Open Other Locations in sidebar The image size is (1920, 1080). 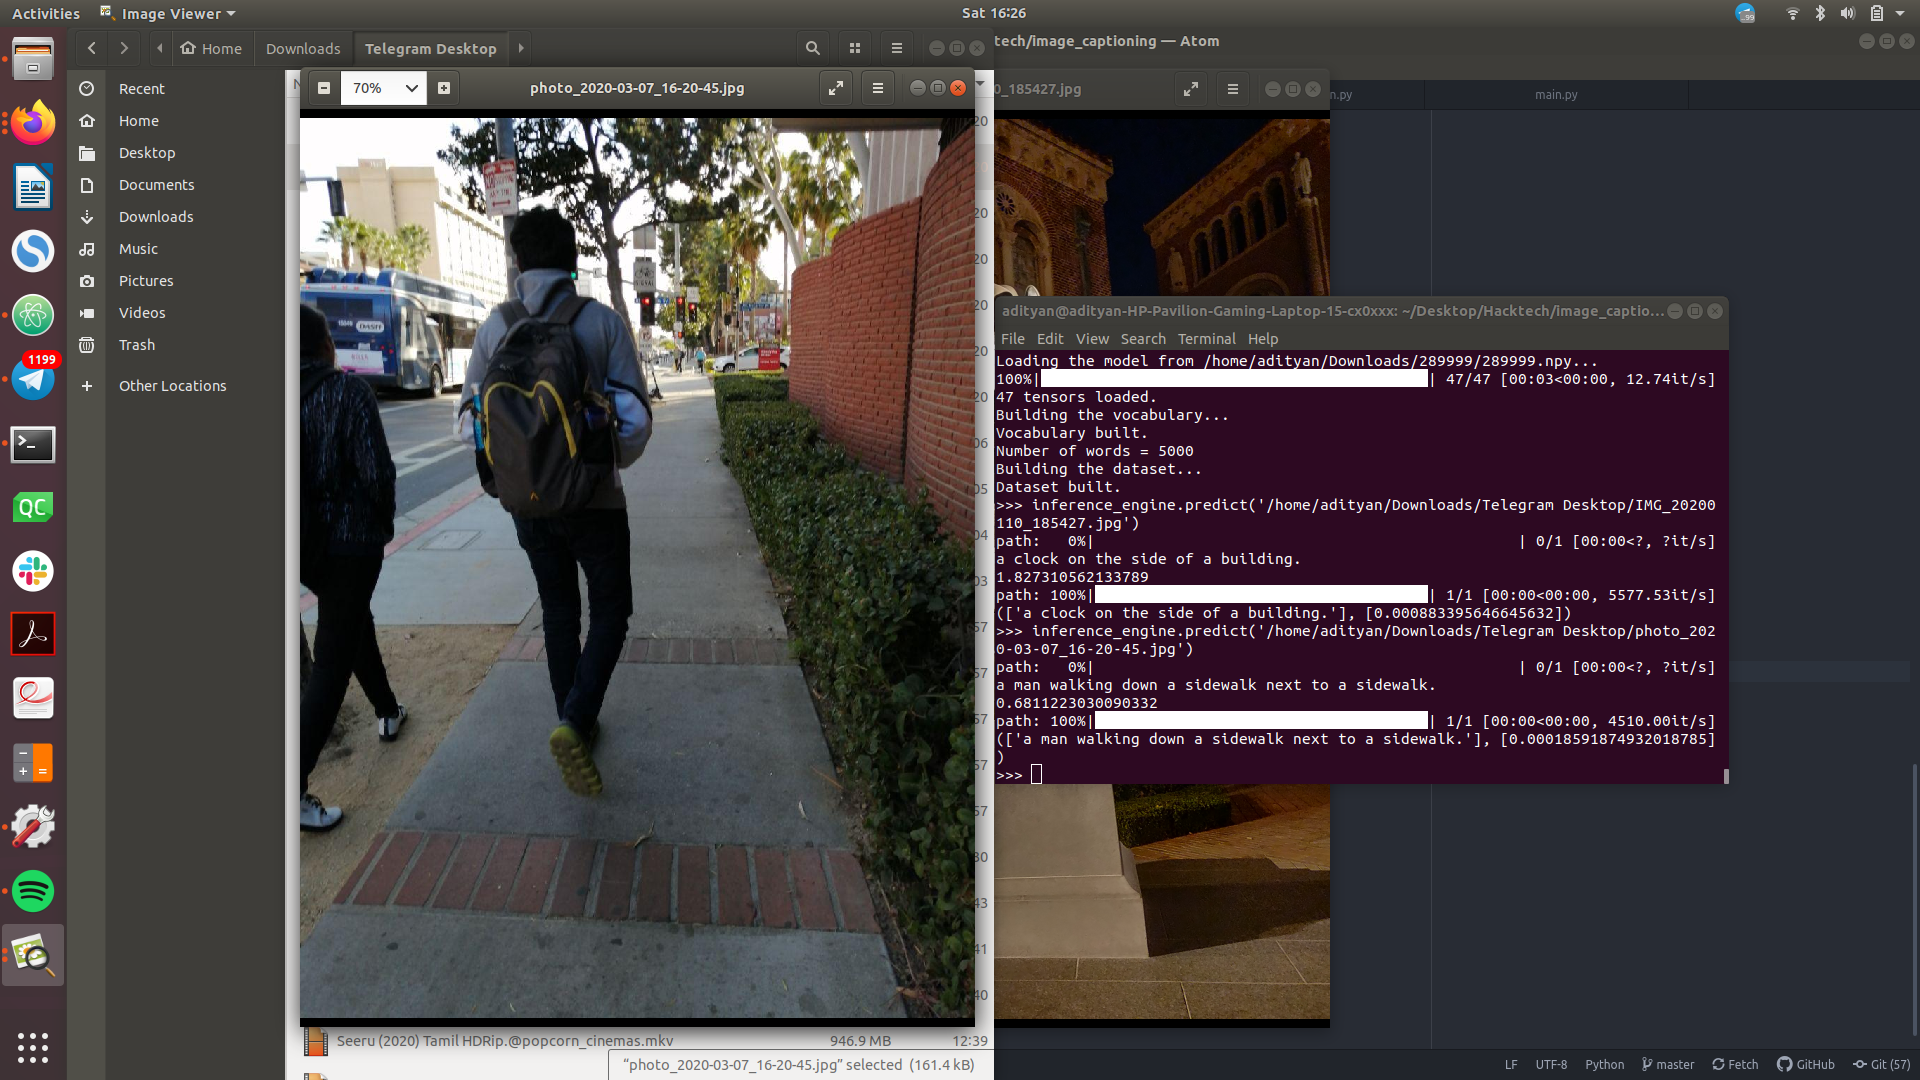(172, 386)
